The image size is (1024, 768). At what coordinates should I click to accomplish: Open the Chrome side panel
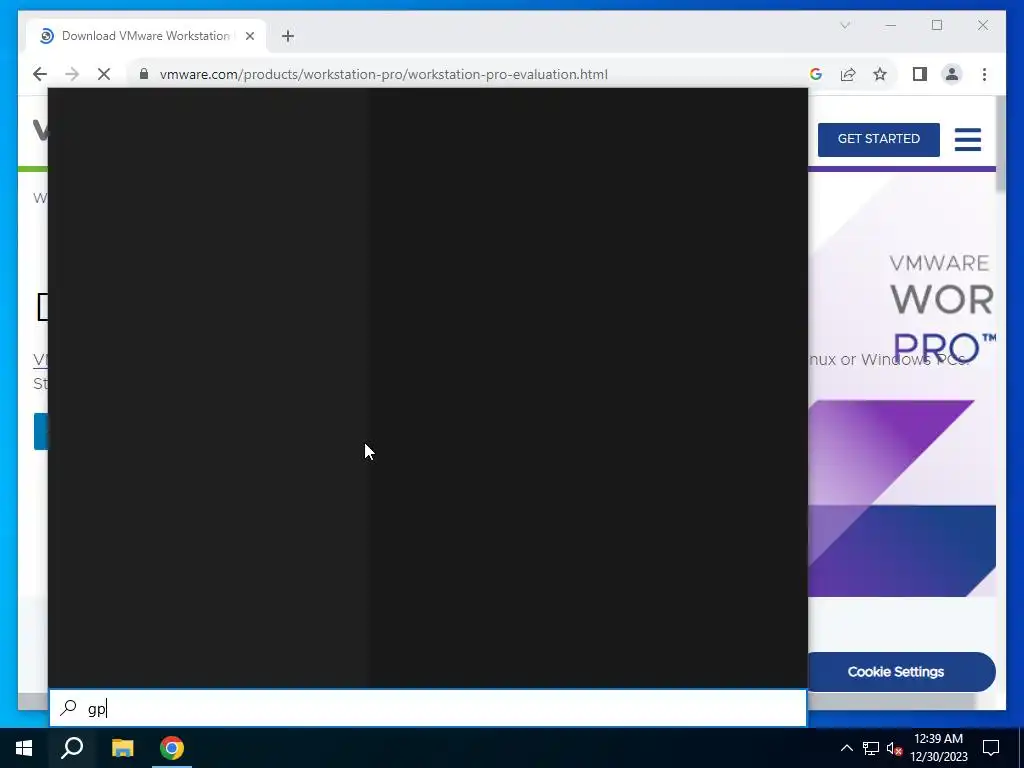pyautogui.click(x=920, y=74)
